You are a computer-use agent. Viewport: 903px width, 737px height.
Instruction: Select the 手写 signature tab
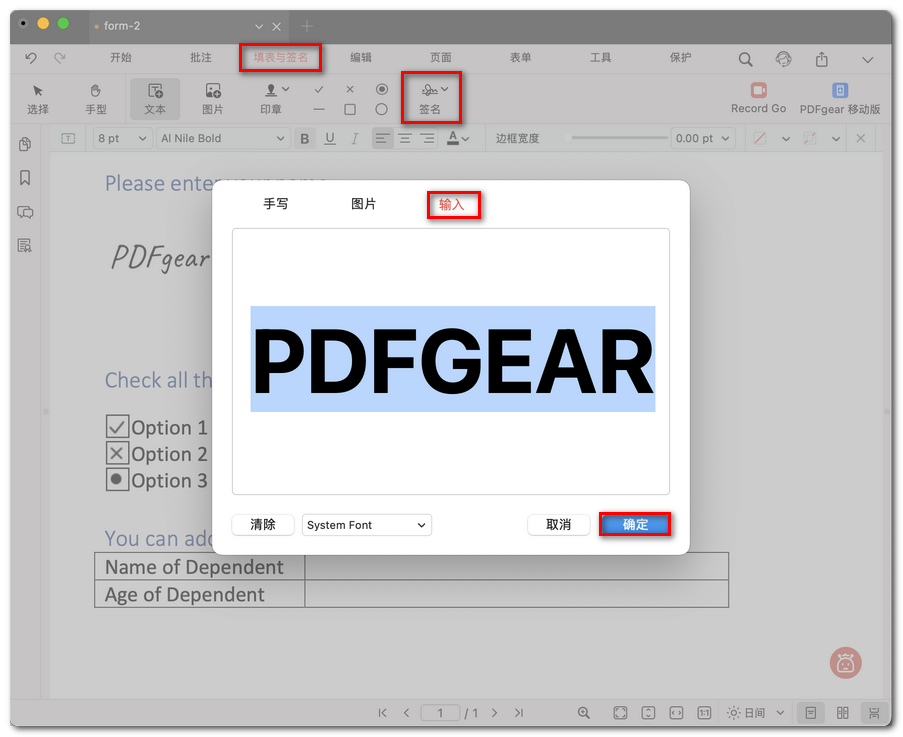pyautogui.click(x=276, y=204)
